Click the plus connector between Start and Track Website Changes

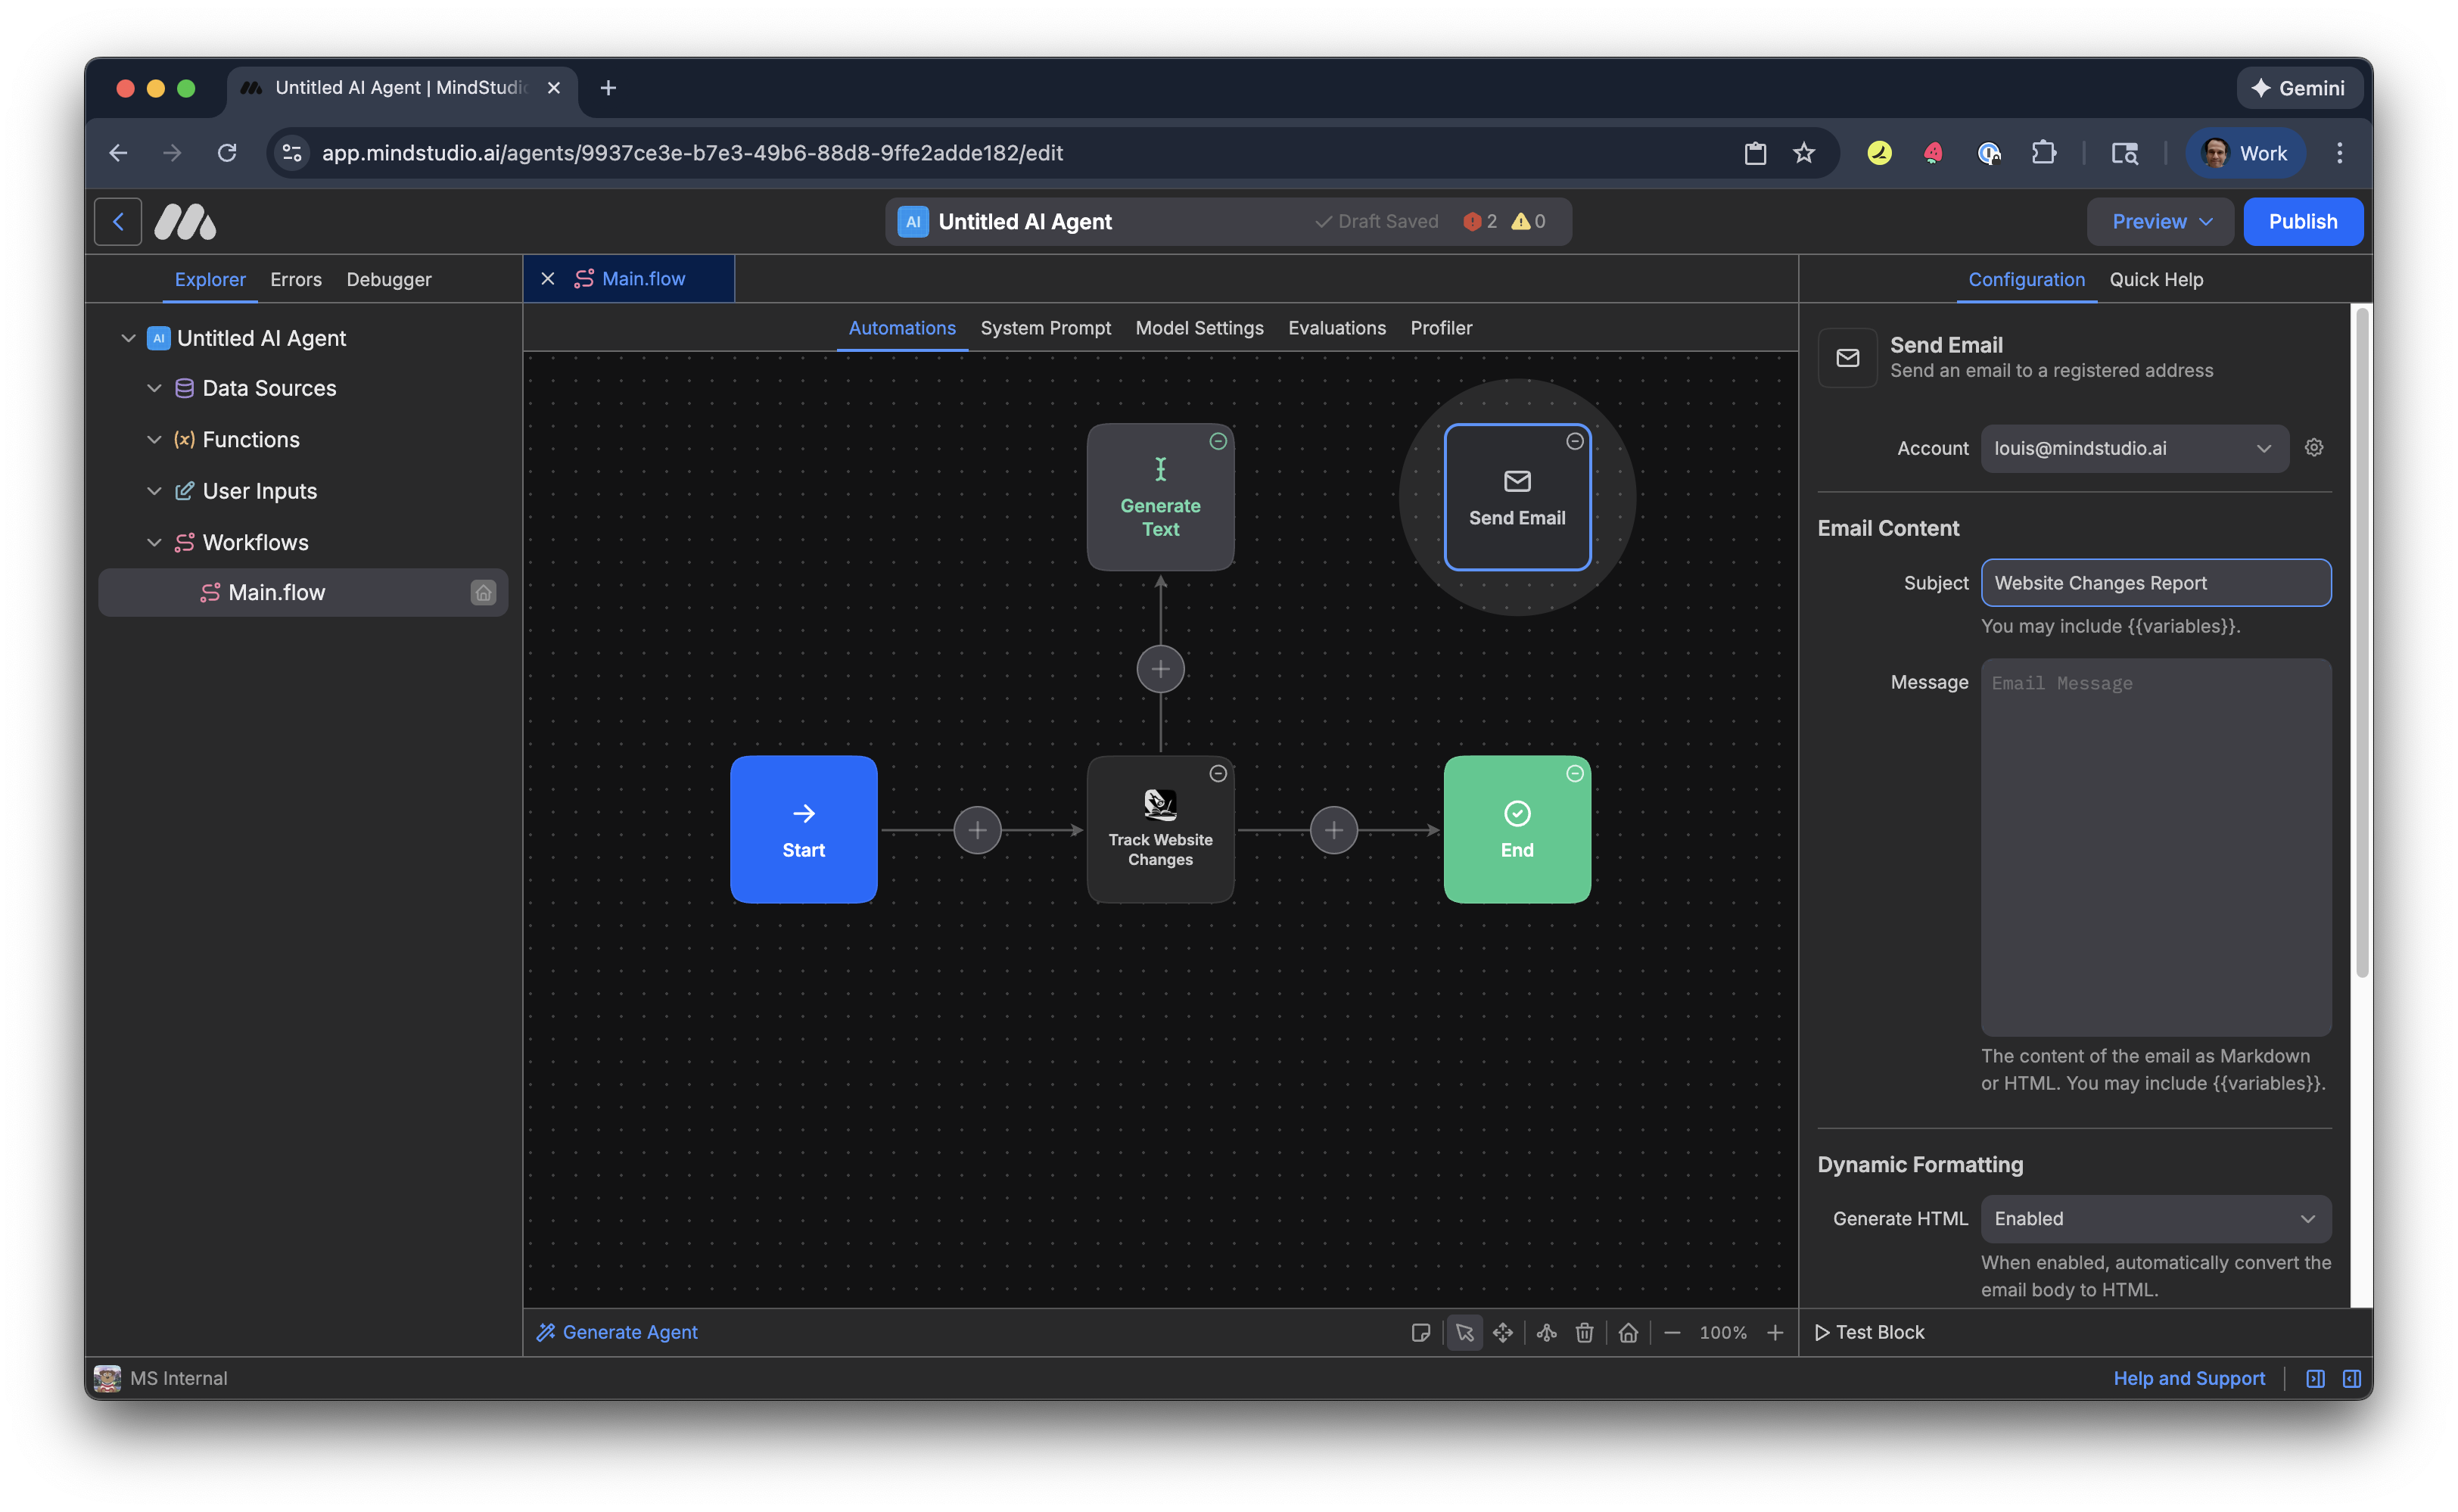coord(977,830)
